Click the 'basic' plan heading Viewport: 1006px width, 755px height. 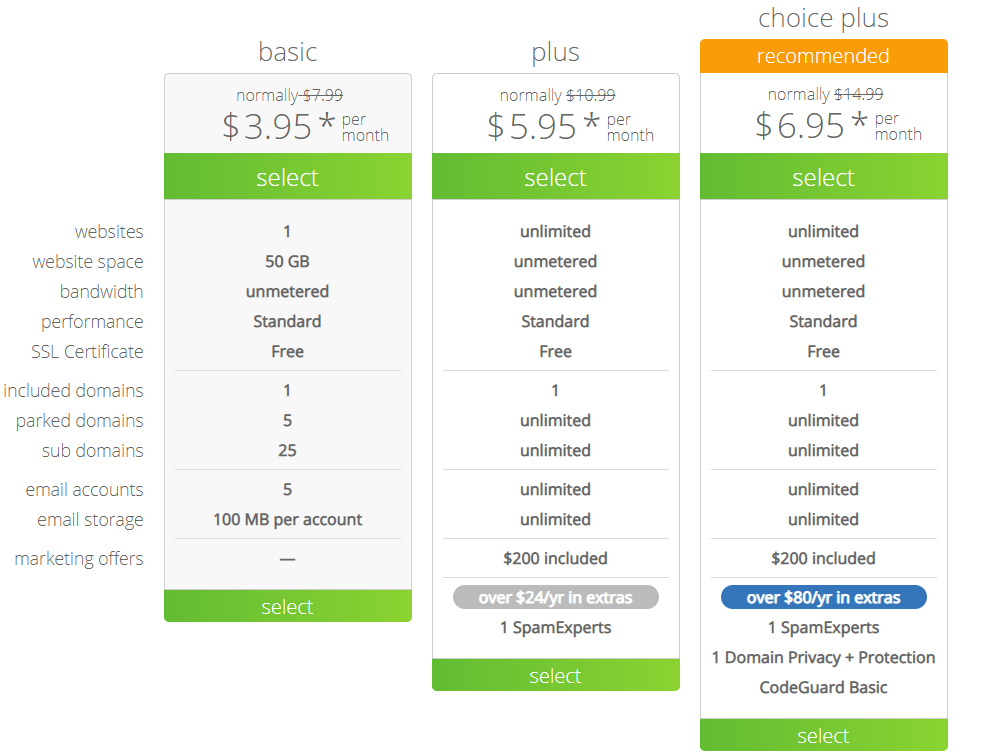(x=287, y=52)
